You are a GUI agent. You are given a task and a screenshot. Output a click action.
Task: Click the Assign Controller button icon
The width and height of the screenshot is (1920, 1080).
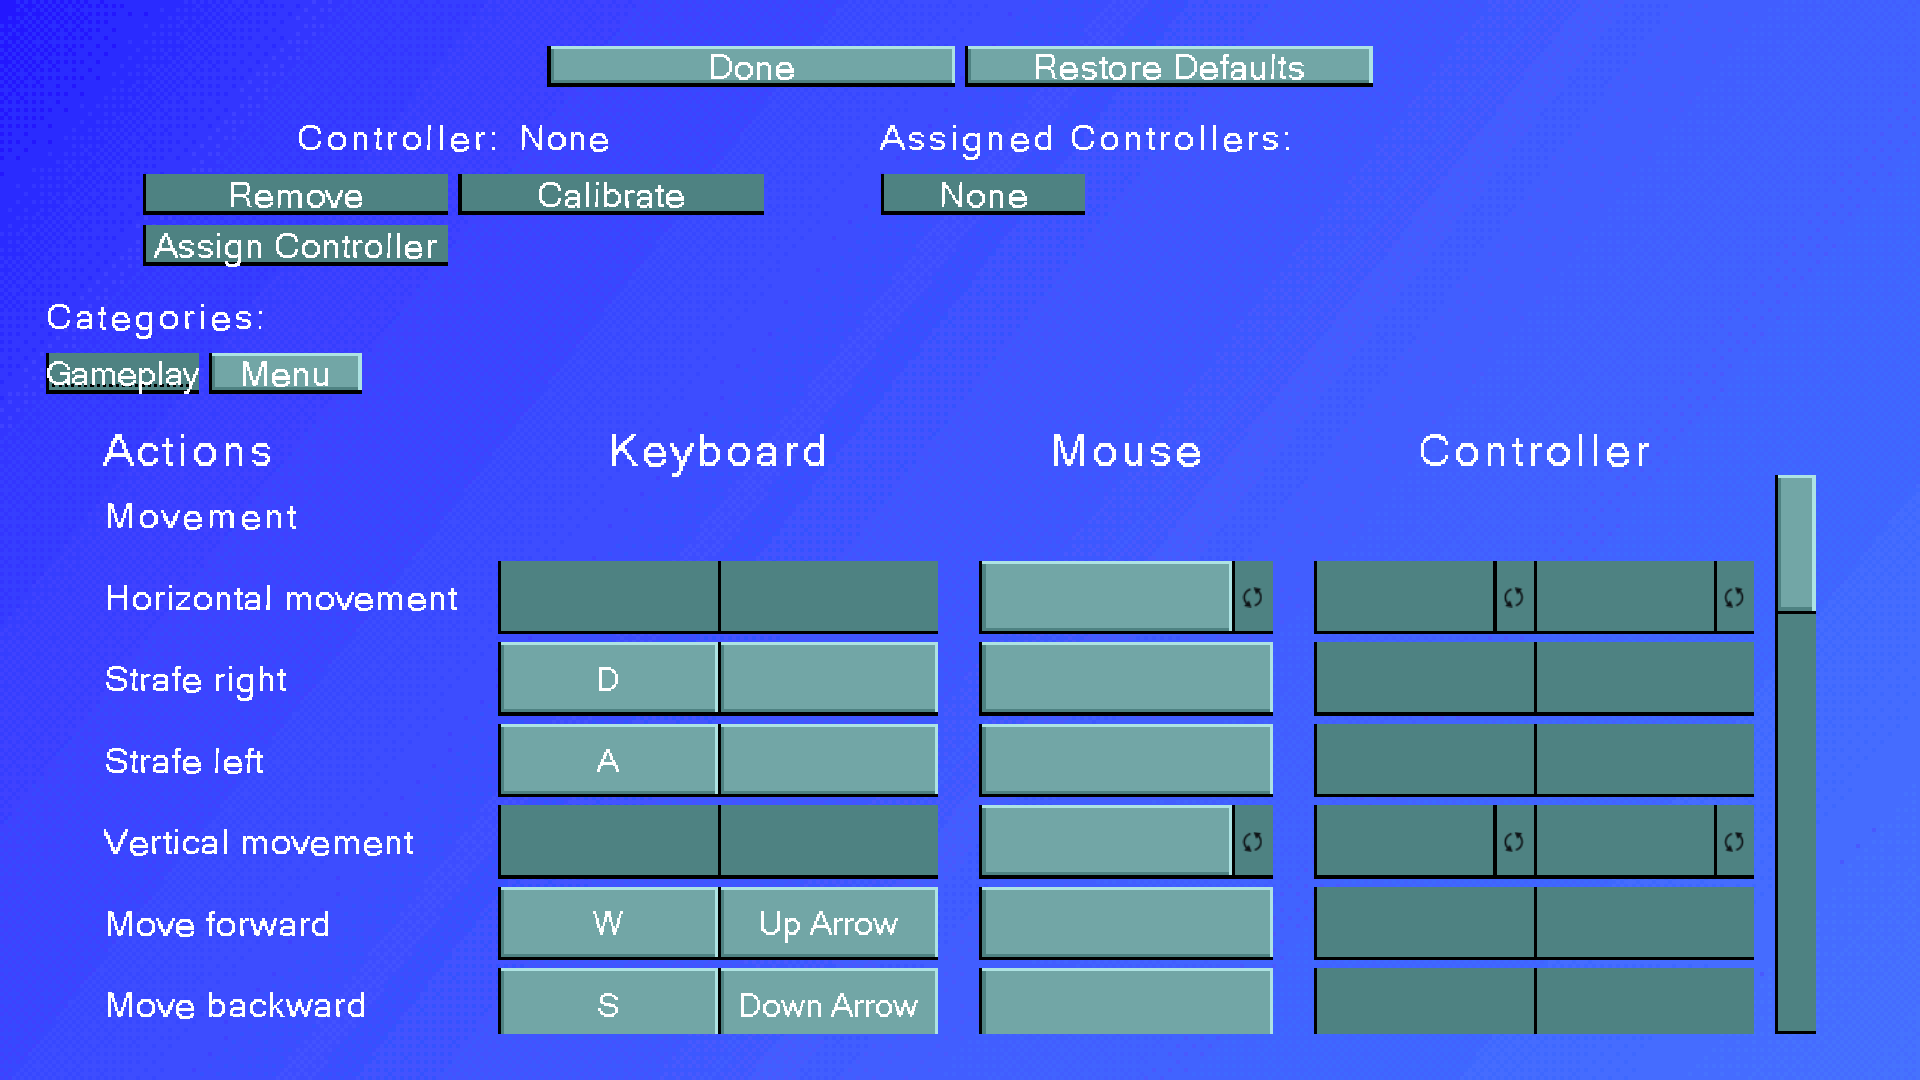pyautogui.click(x=293, y=245)
